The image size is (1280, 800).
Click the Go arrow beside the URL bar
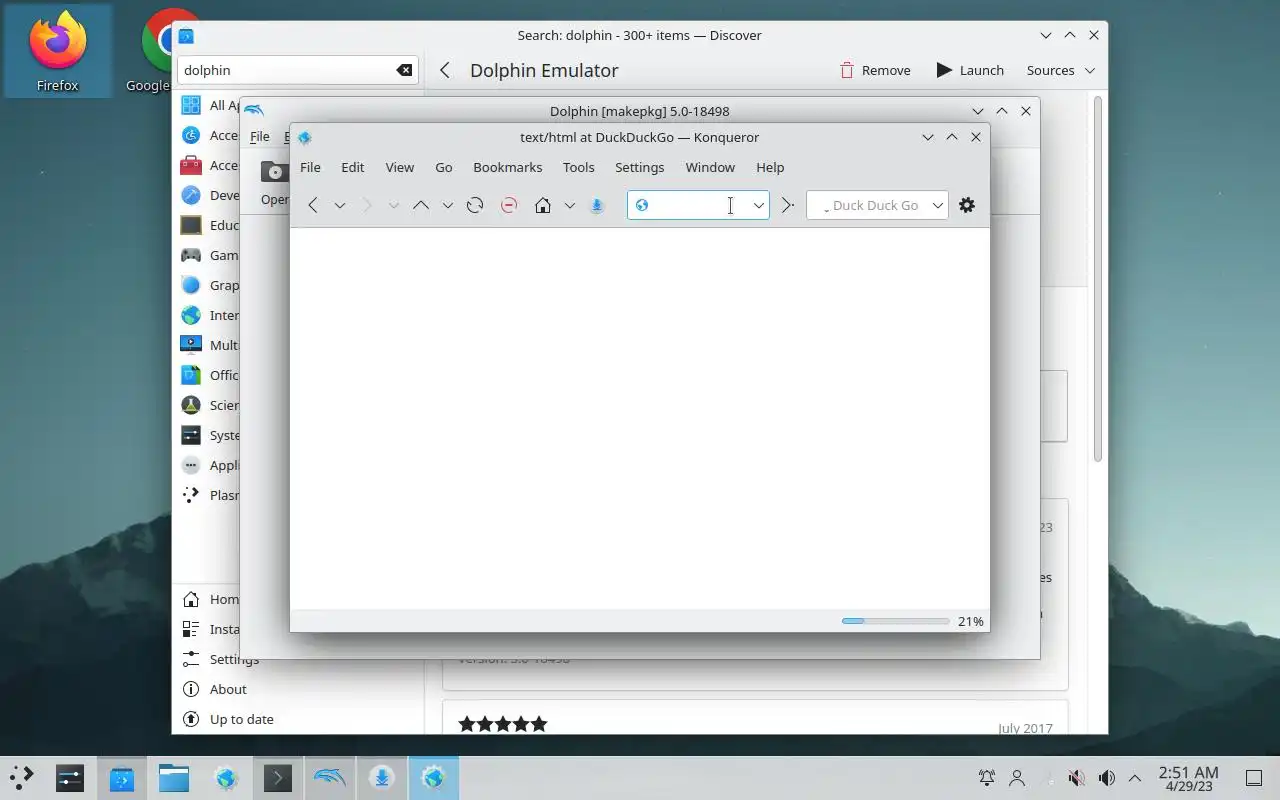click(788, 205)
